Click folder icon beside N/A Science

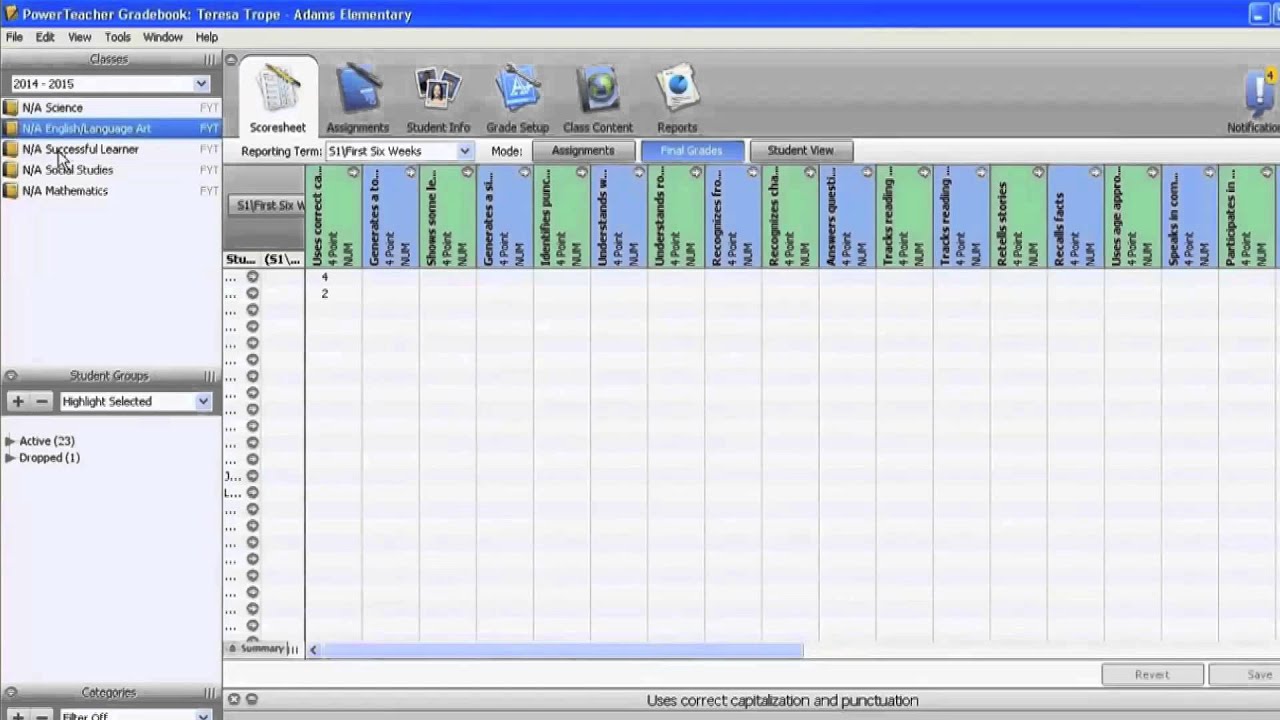[x=10, y=108]
